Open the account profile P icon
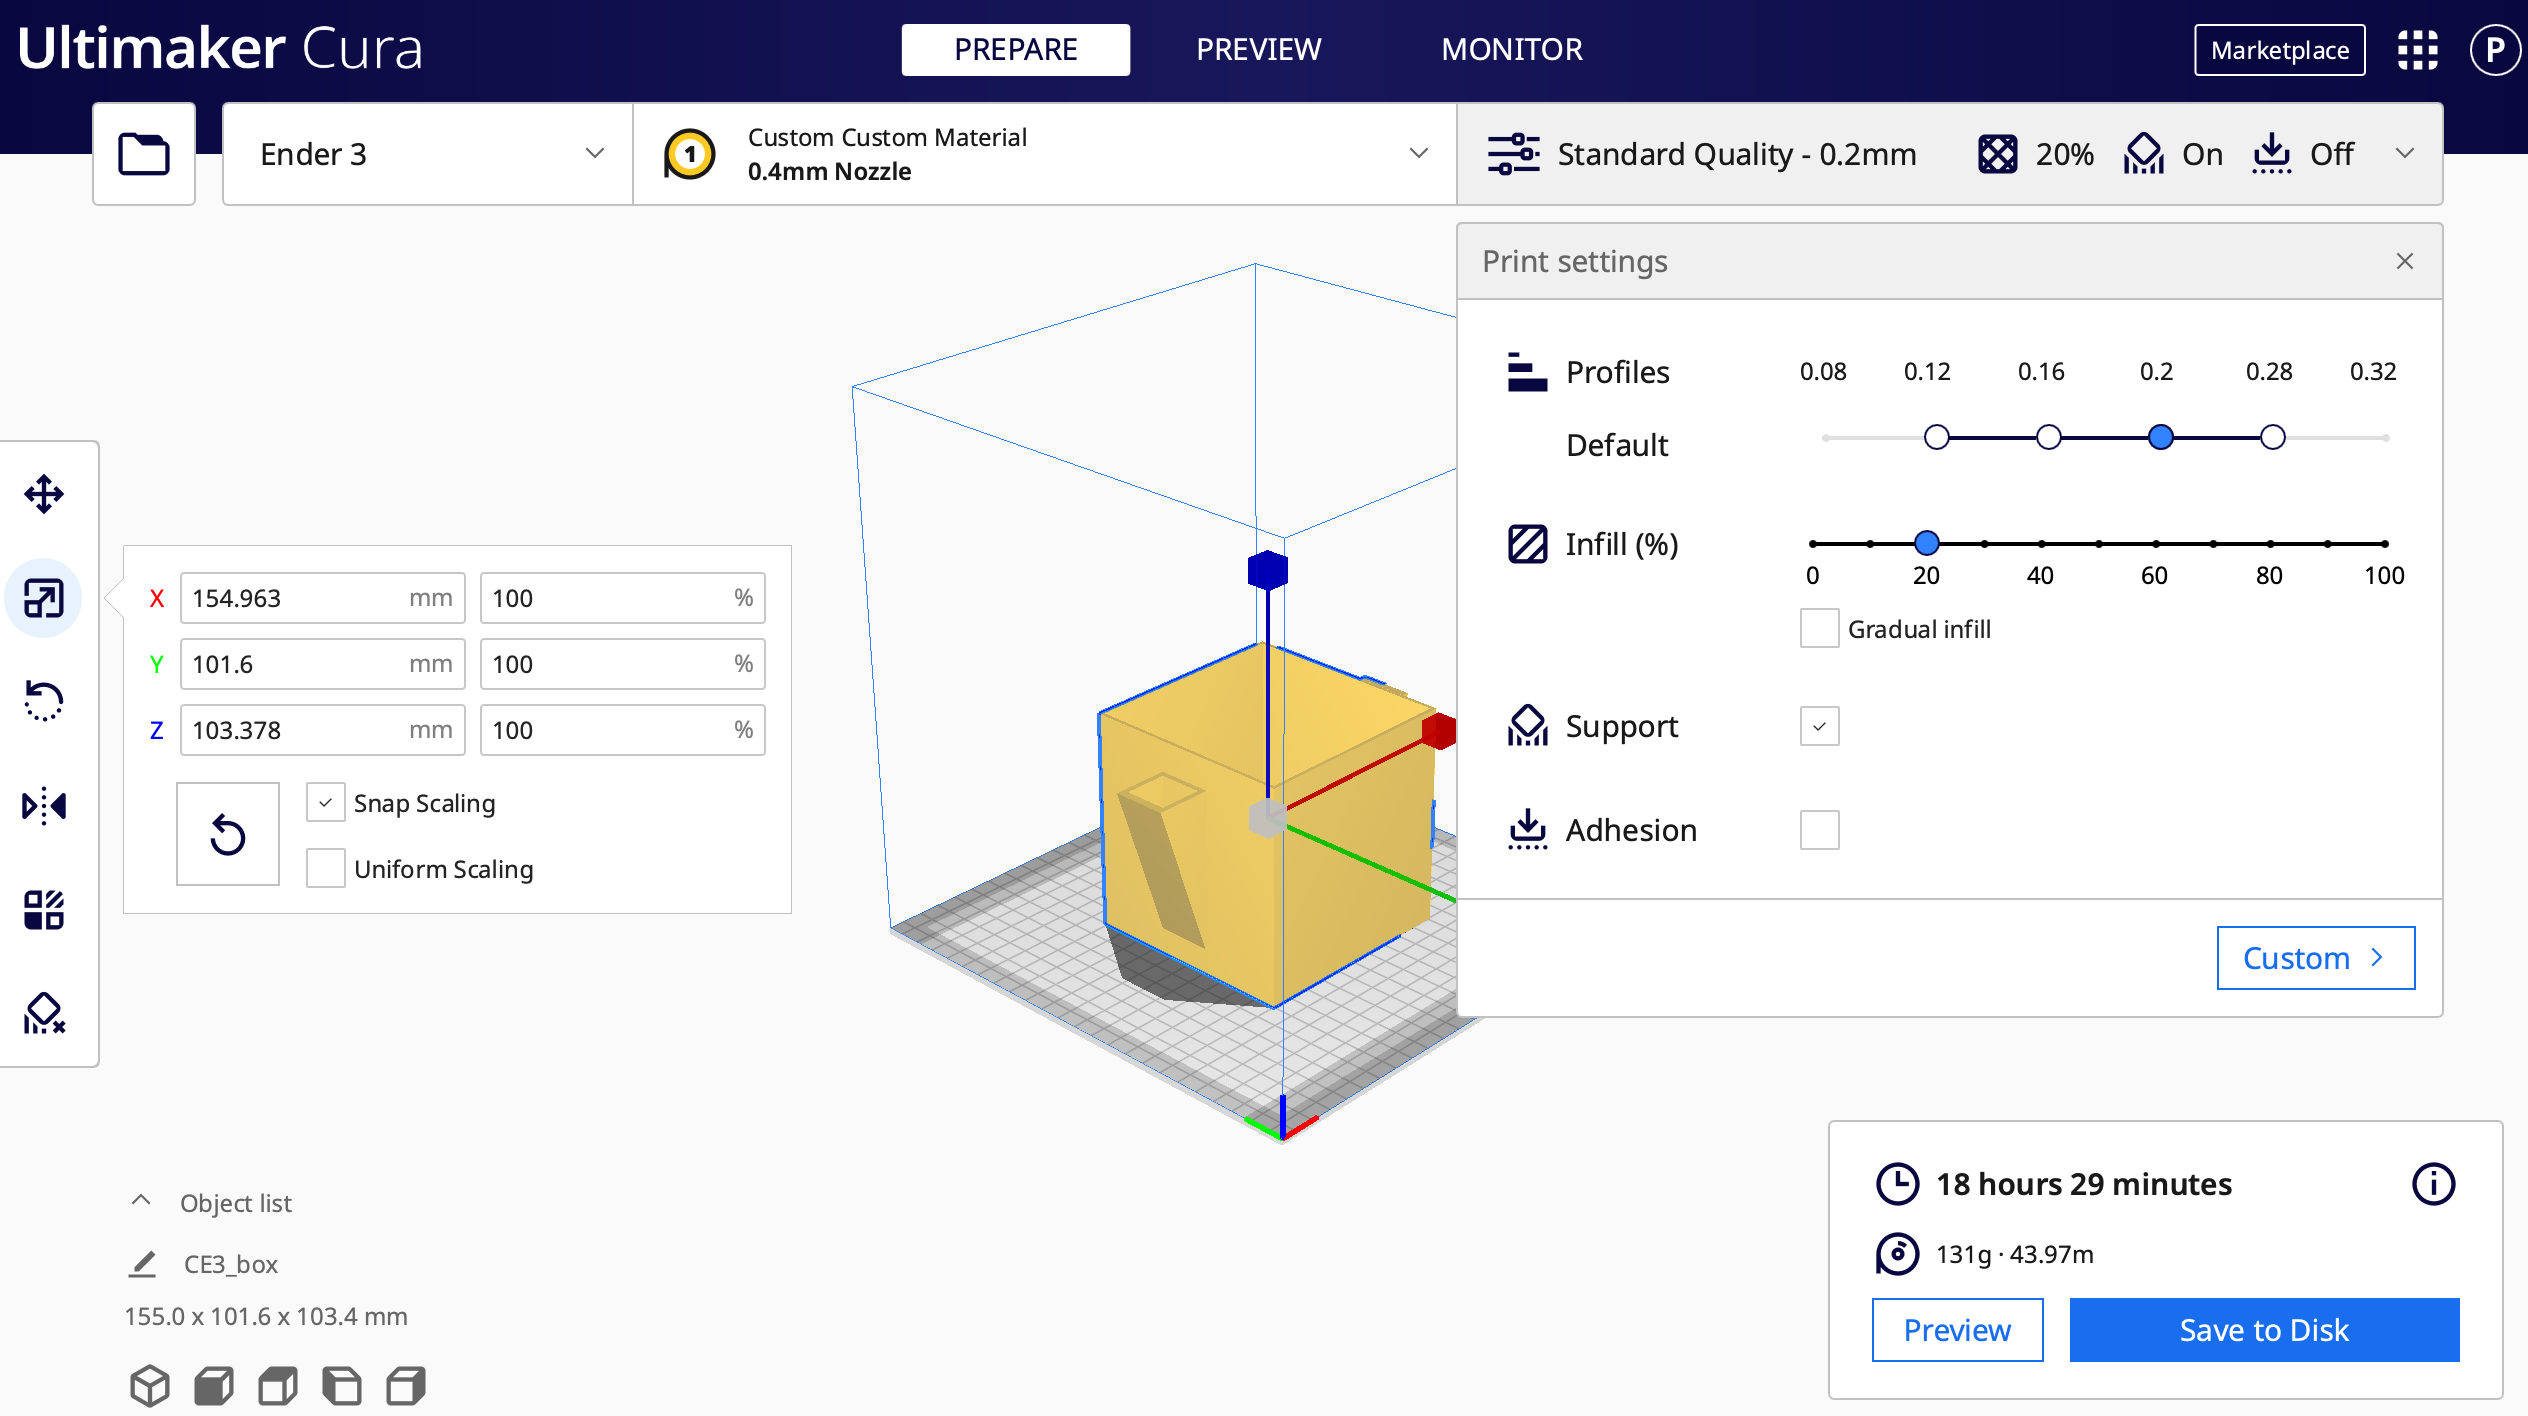 pyautogui.click(x=2495, y=50)
